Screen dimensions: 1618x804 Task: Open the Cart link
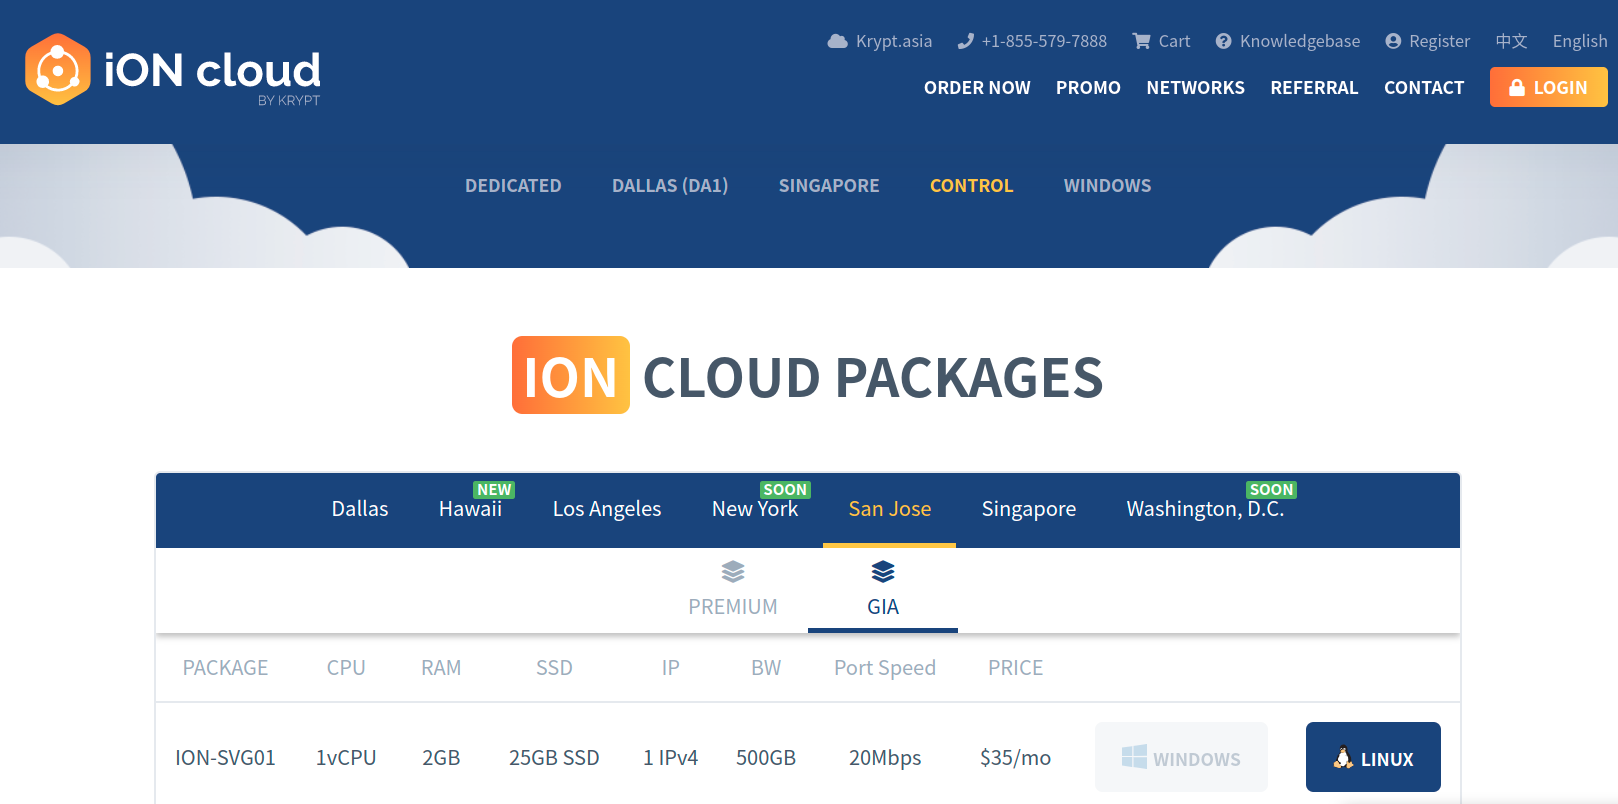(1161, 41)
